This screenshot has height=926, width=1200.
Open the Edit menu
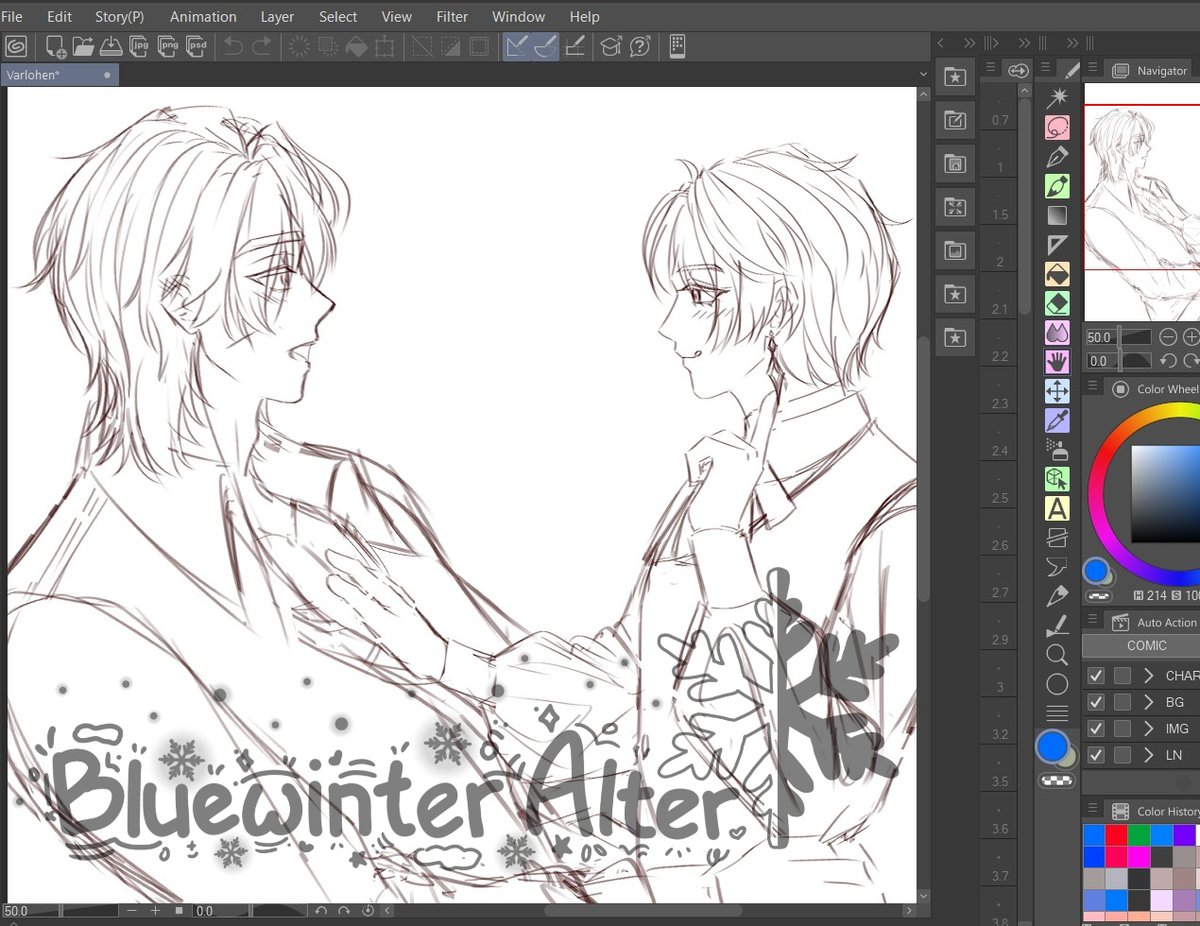pos(59,16)
